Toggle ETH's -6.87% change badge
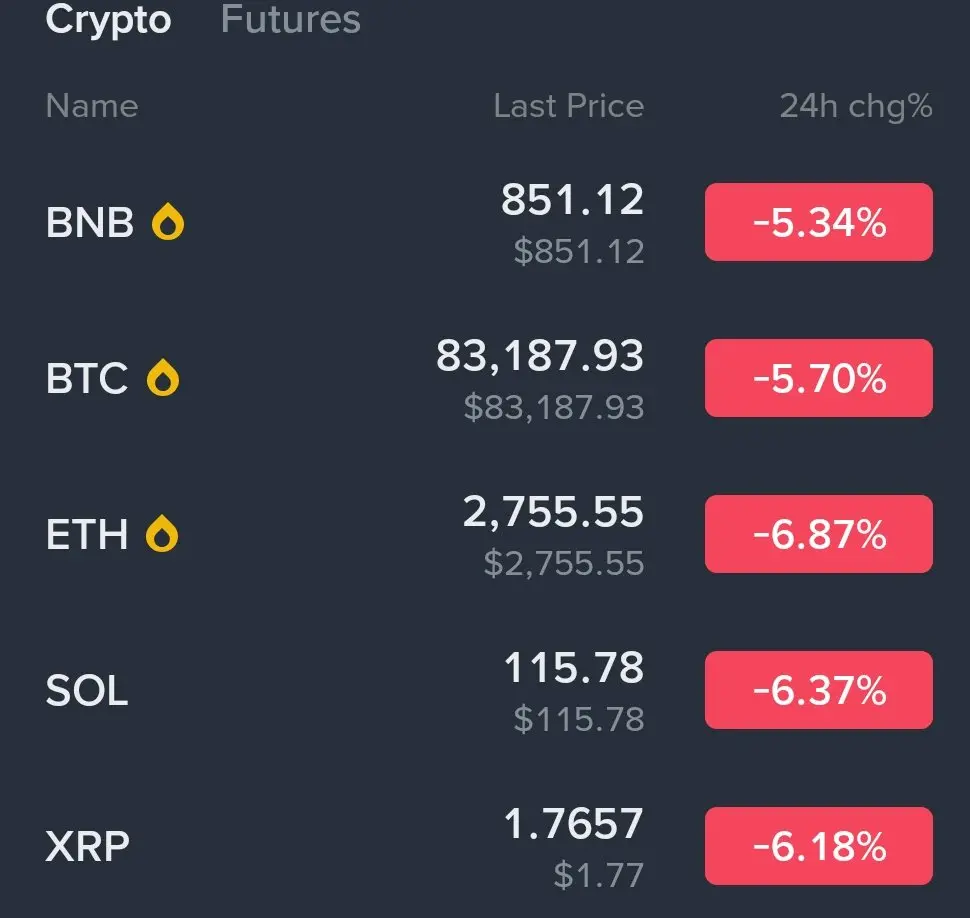 818,534
